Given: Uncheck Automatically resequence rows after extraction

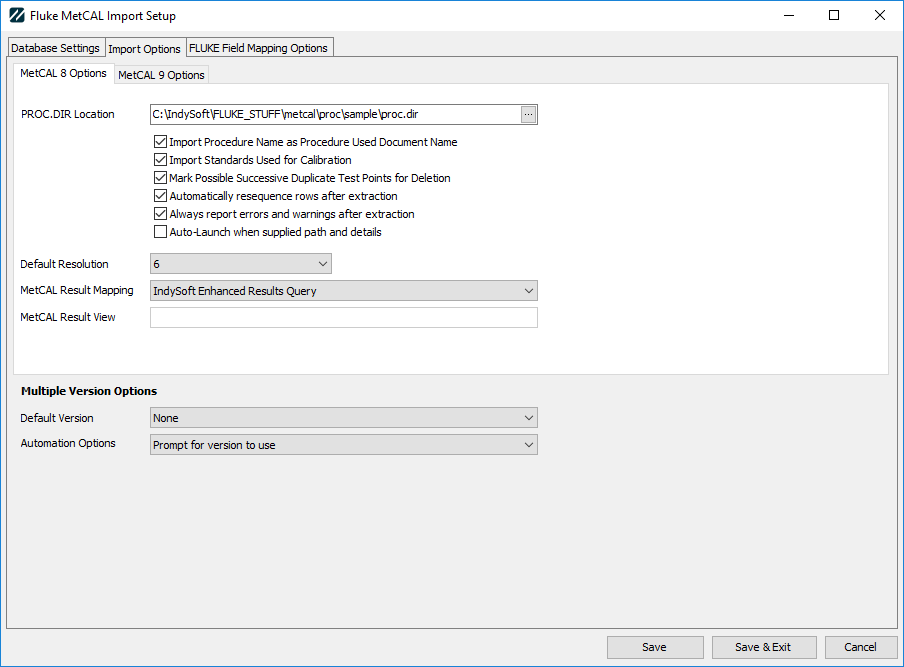Looking at the screenshot, I should [x=160, y=196].
